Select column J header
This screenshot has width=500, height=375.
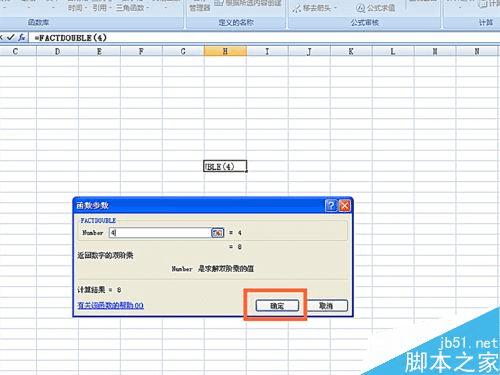click(x=309, y=51)
